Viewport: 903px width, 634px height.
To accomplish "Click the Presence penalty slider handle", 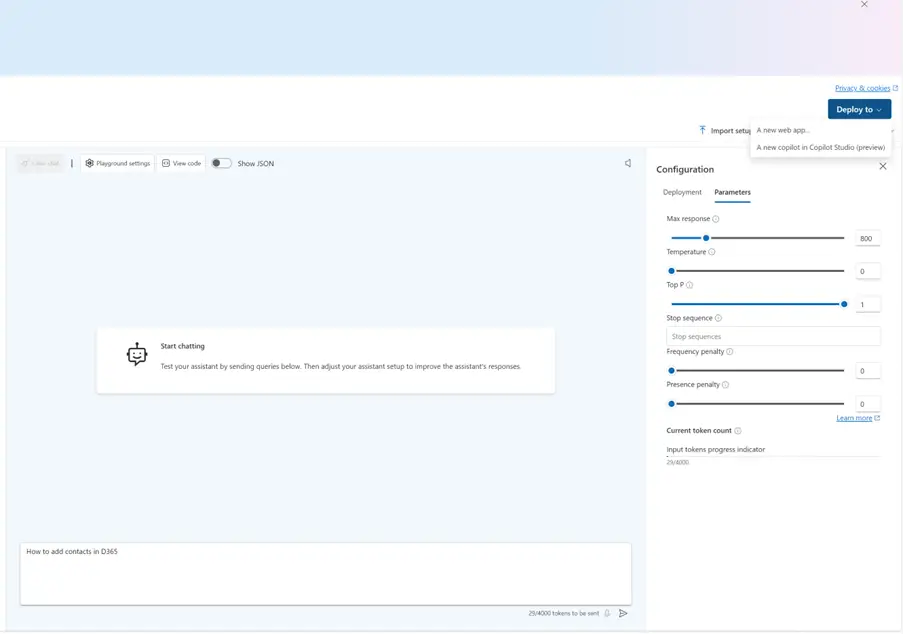I will [671, 404].
